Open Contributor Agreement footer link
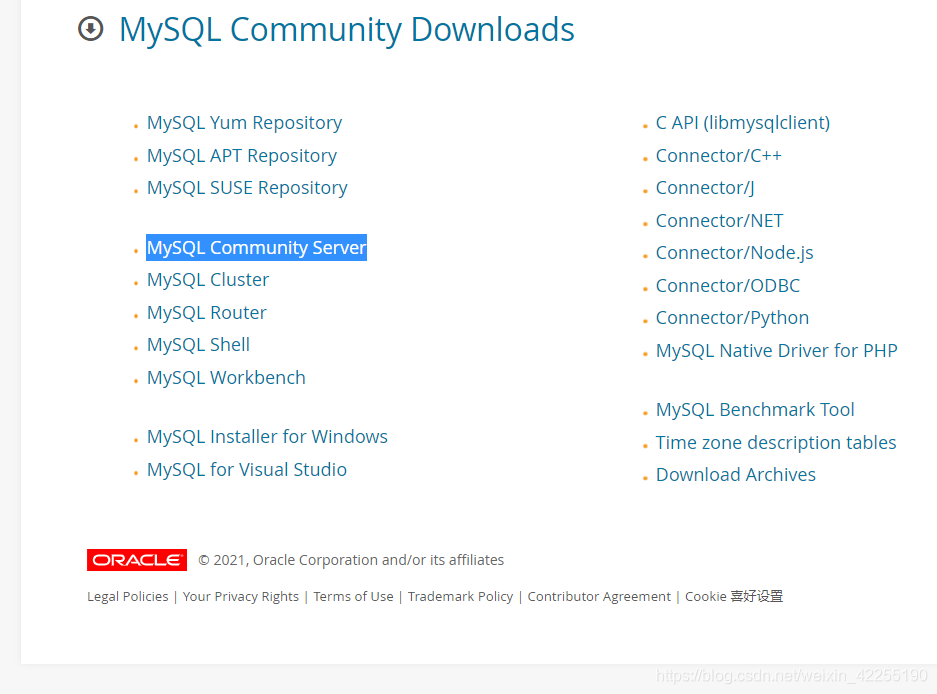937x694 pixels. (x=599, y=597)
